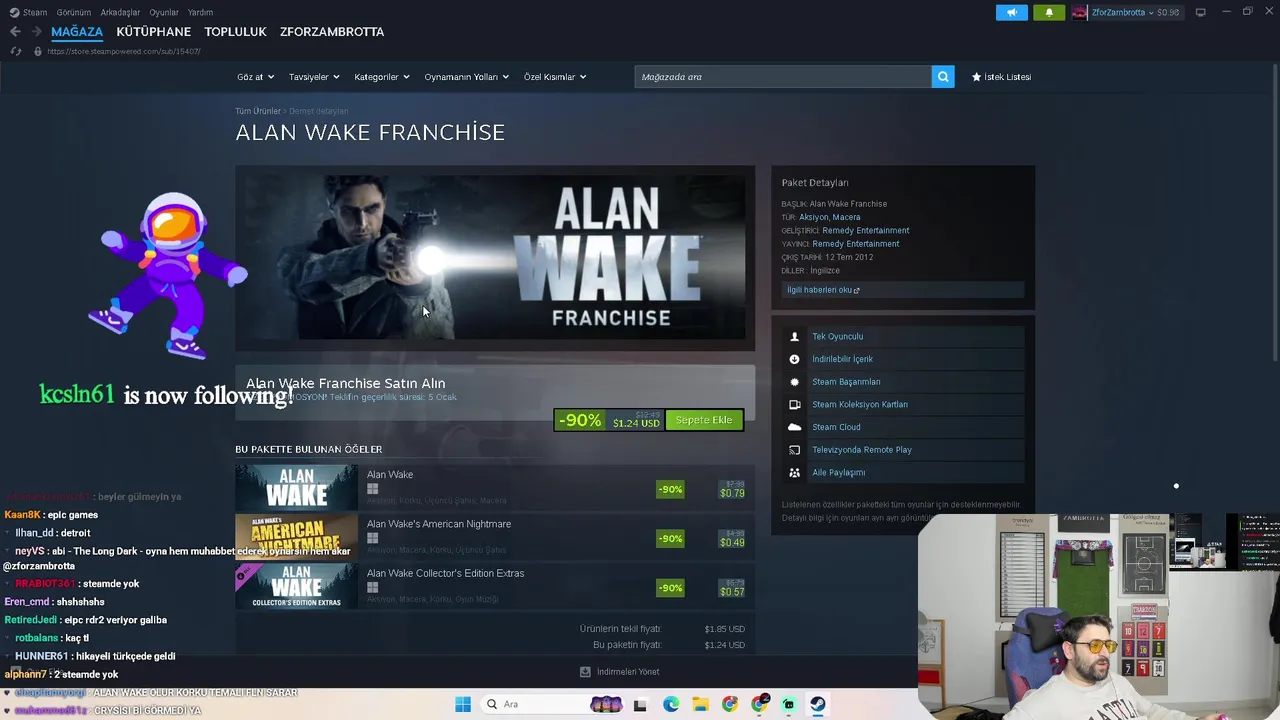Open the ZFORZAMBROTTA profile tab
This screenshot has height=720, width=1280.
click(332, 32)
